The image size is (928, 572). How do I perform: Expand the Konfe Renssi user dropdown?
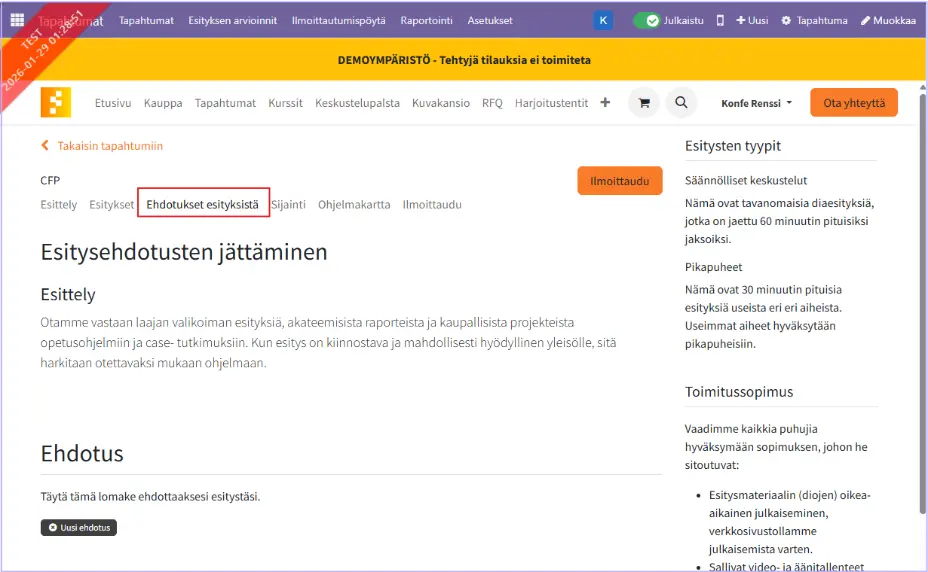[756, 103]
